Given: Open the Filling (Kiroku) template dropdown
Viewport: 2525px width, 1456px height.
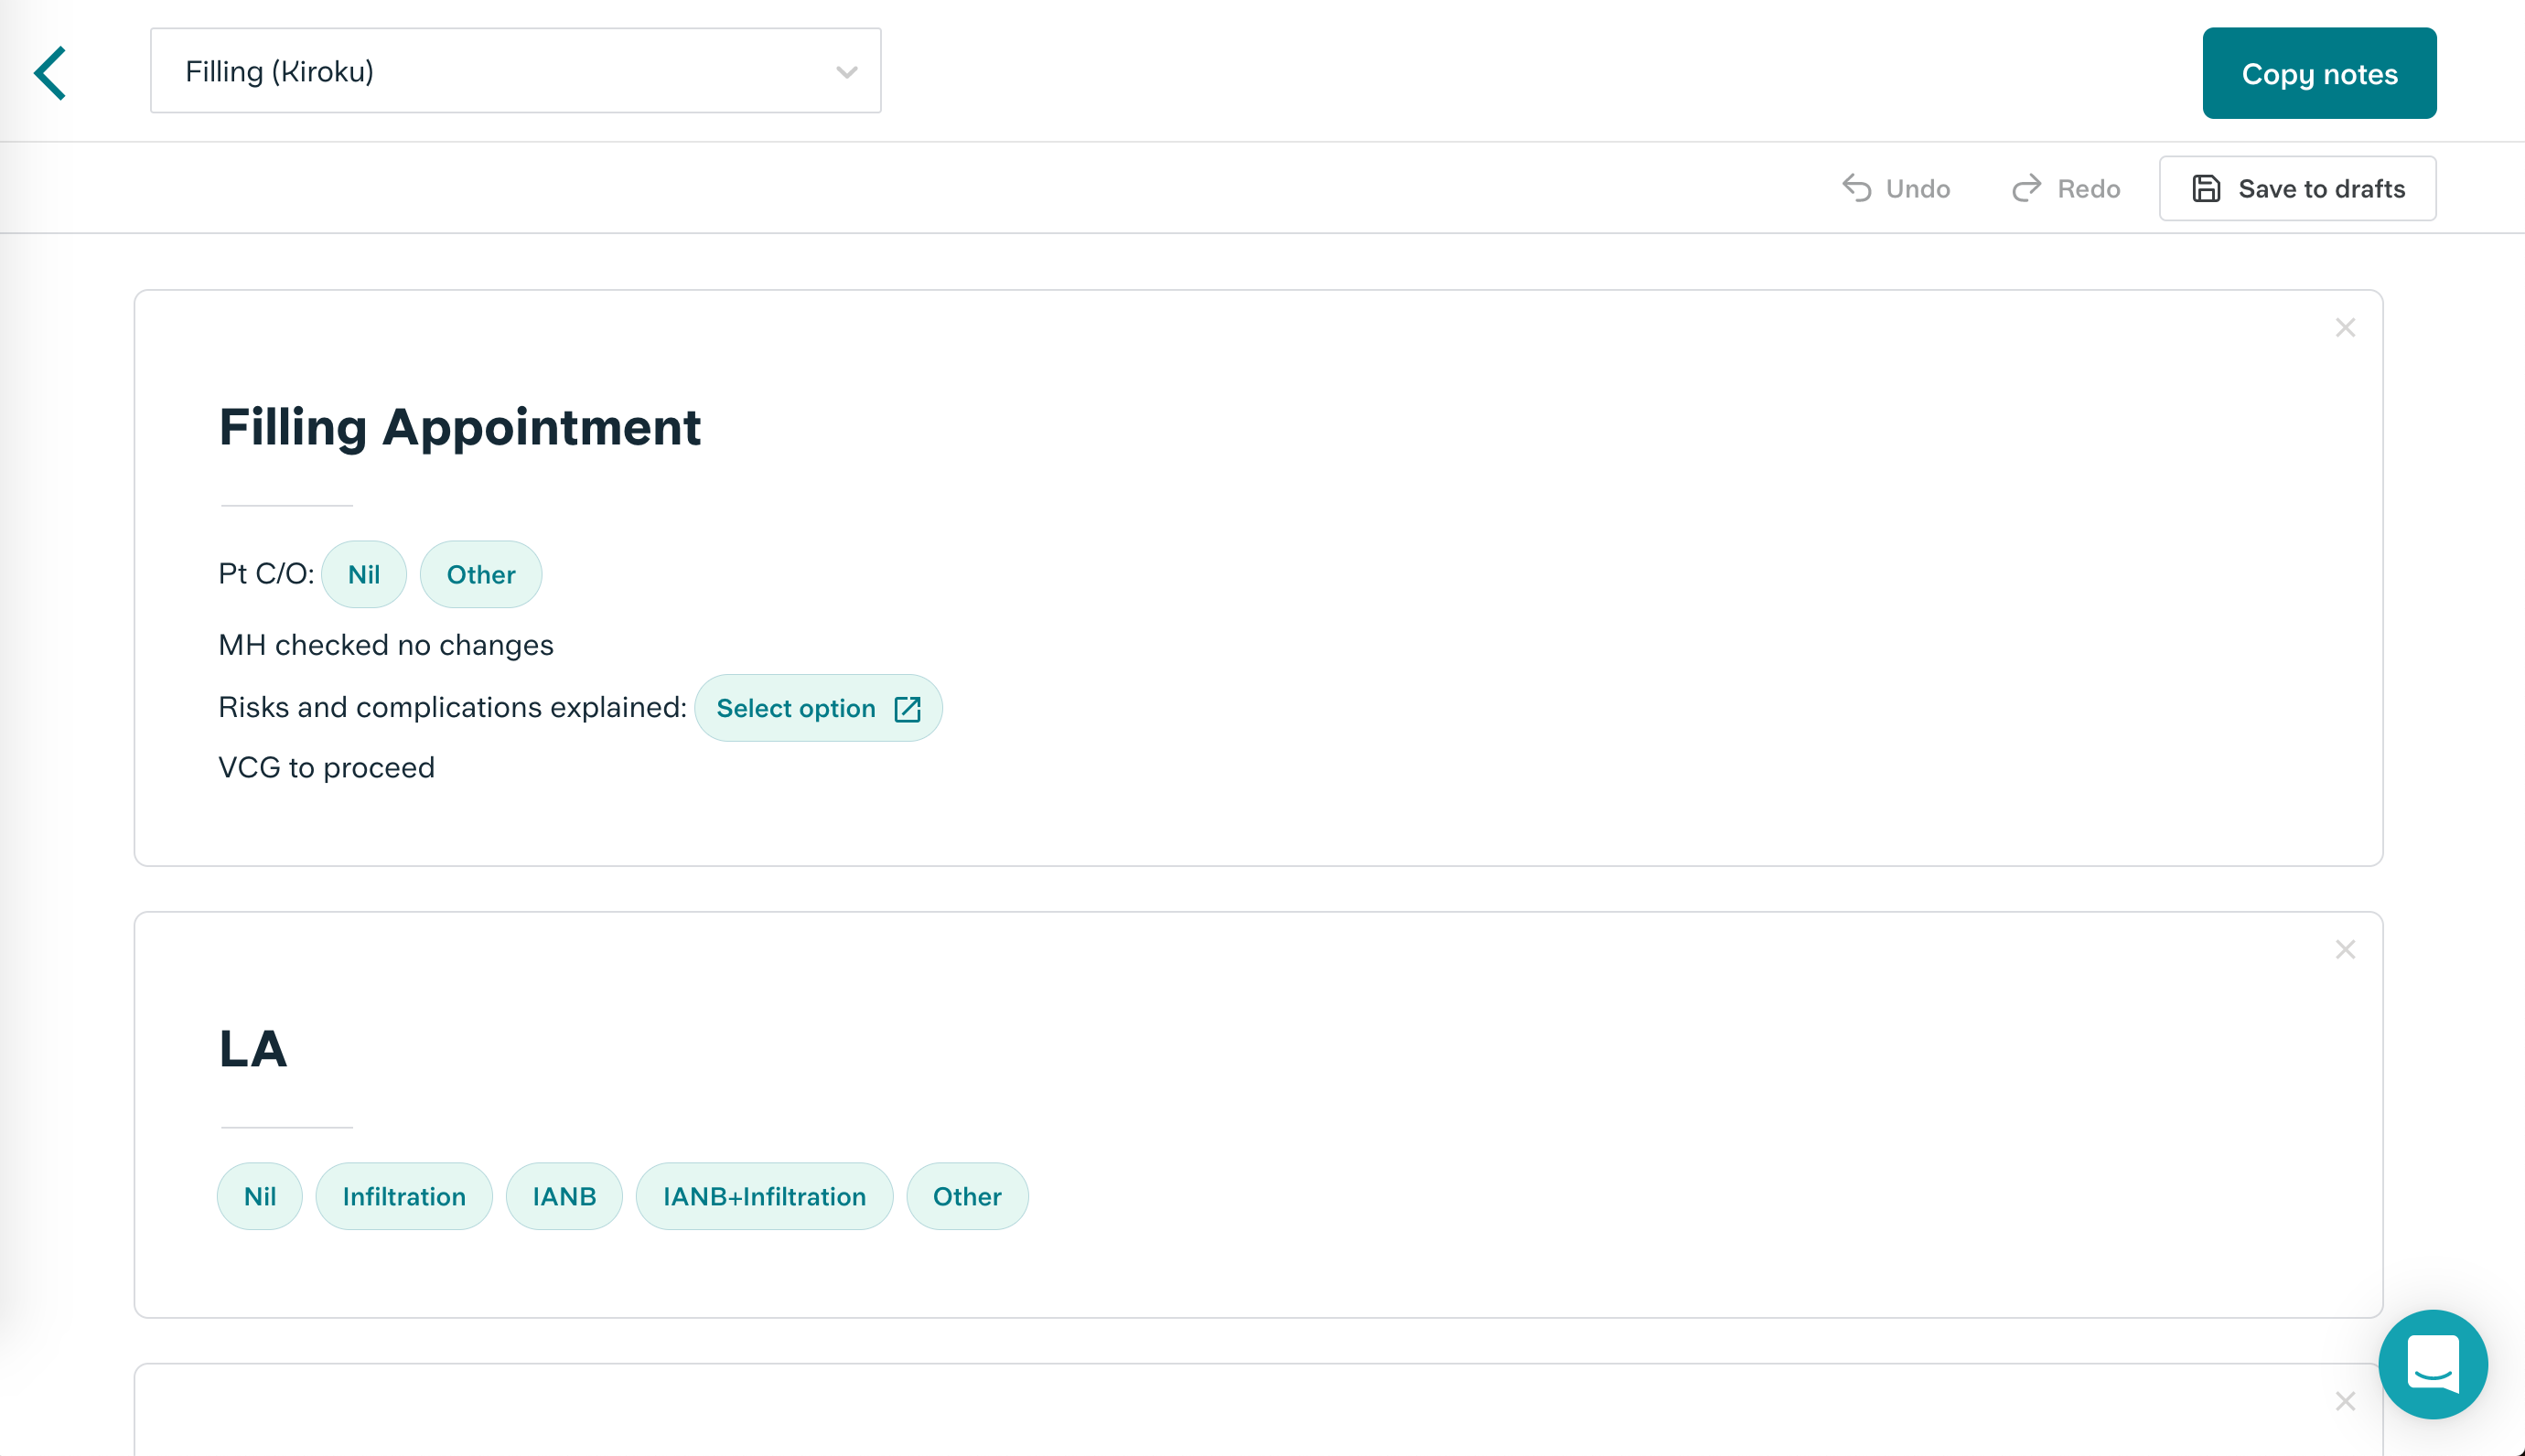Looking at the screenshot, I should coord(515,71).
